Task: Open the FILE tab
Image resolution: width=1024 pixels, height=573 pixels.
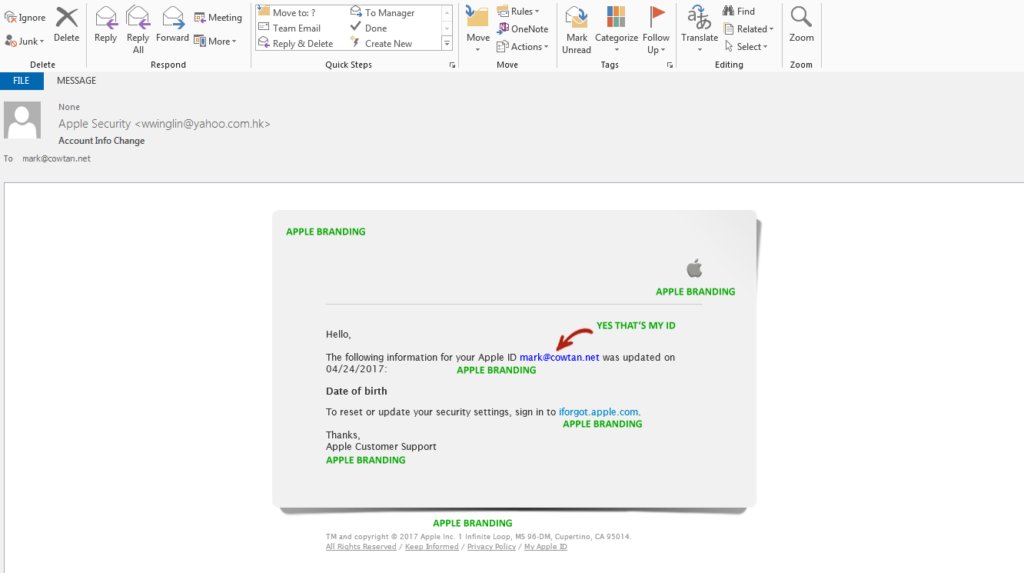Action: coord(22,81)
